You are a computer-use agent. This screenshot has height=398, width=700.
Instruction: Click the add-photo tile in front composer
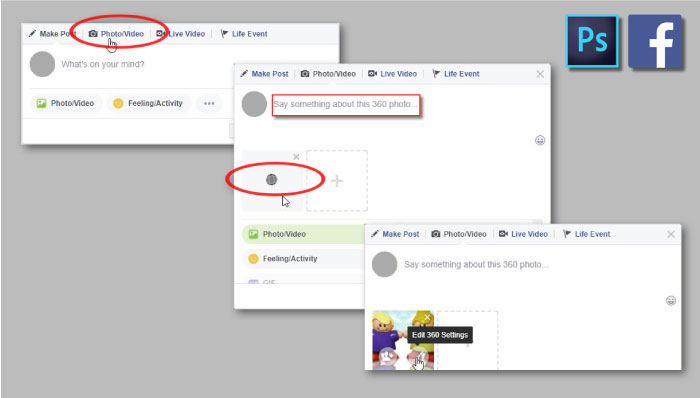(x=468, y=340)
